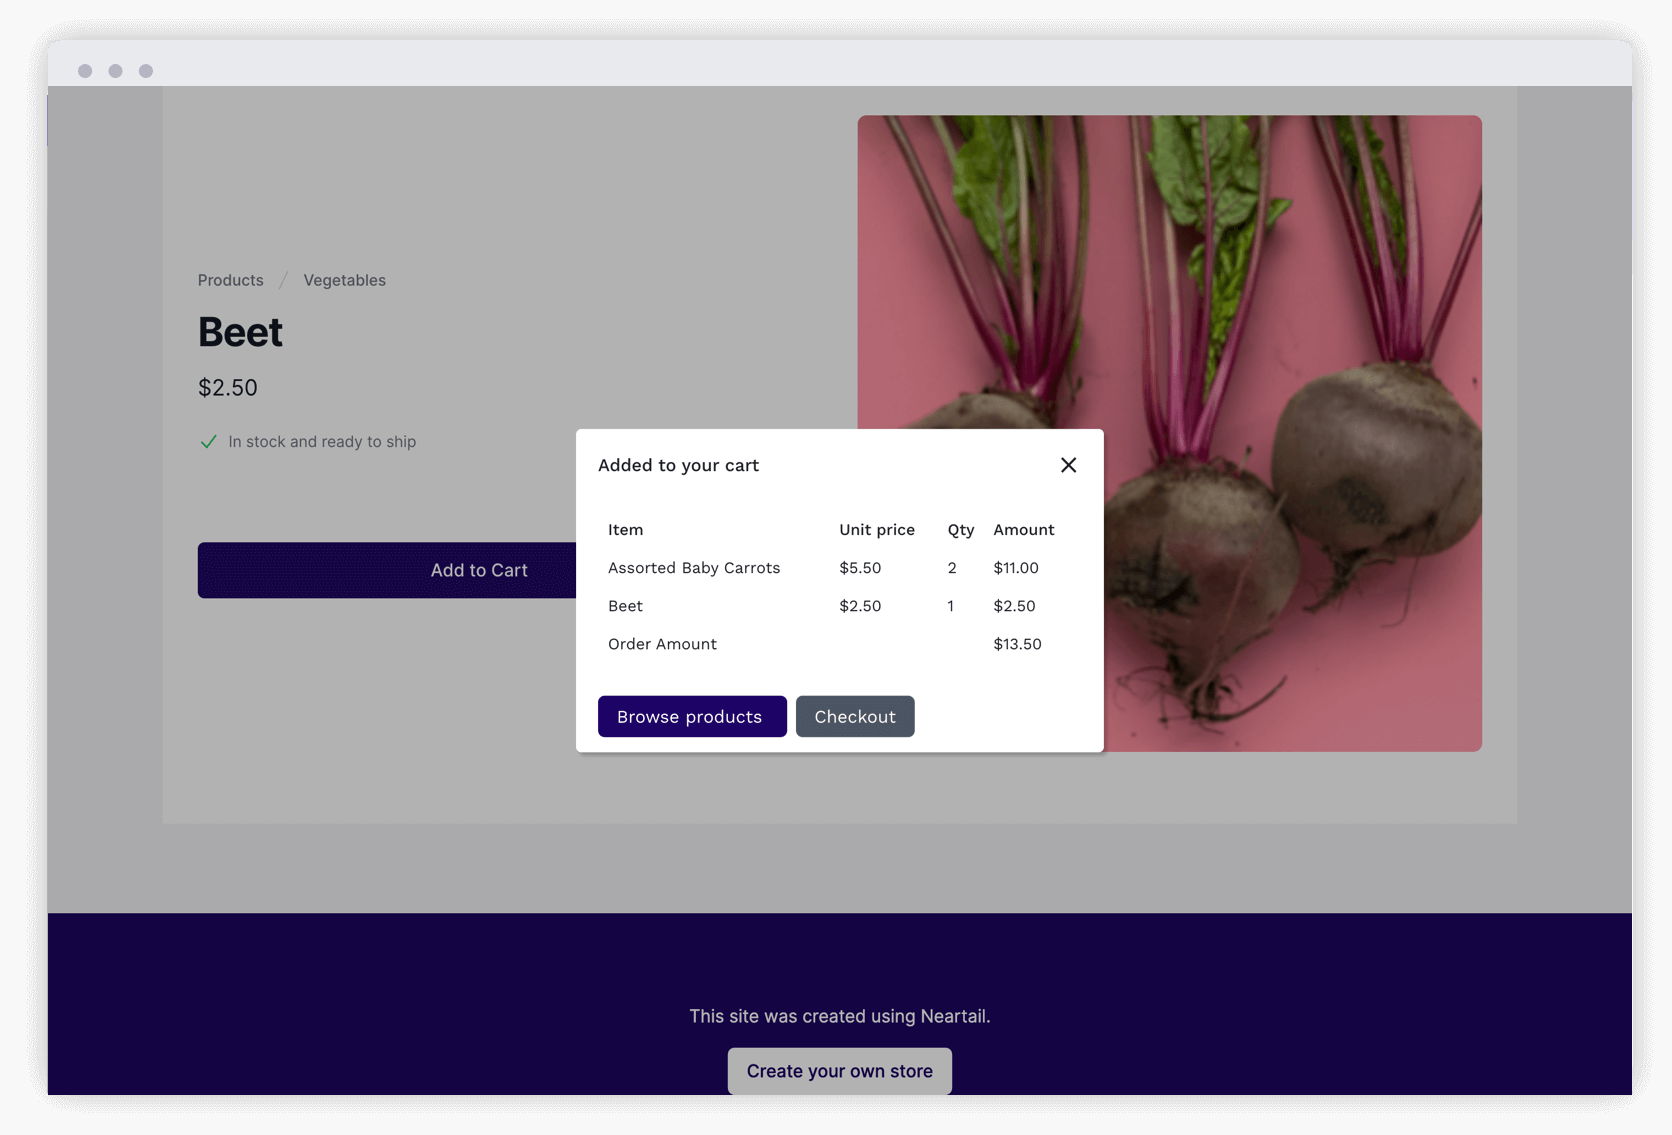The width and height of the screenshot is (1672, 1135).
Task: Click the Order Amount total of $13.50
Action: tap(1018, 644)
